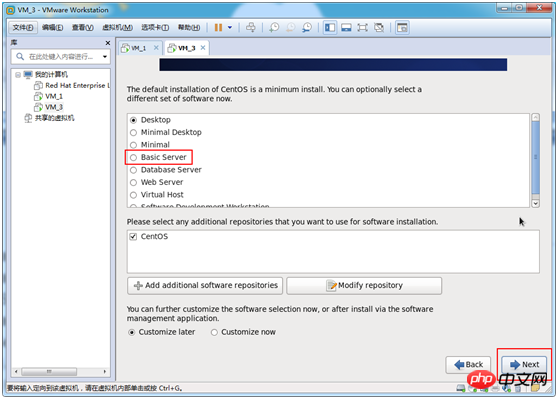Send Ctrl+Alt+Del to the virtual machine
Image resolution: width=558 pixels, height=399 pixels.
251,27
